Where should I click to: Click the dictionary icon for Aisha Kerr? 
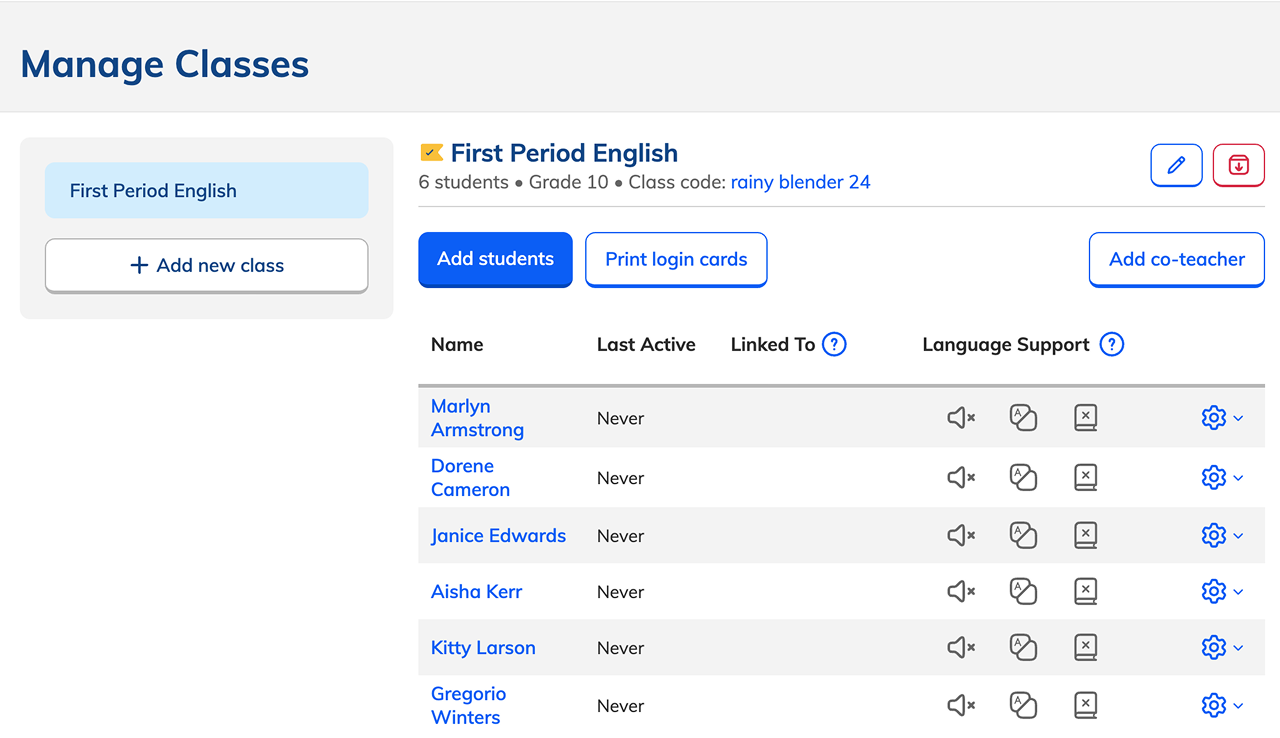(x=1085, y=591)
